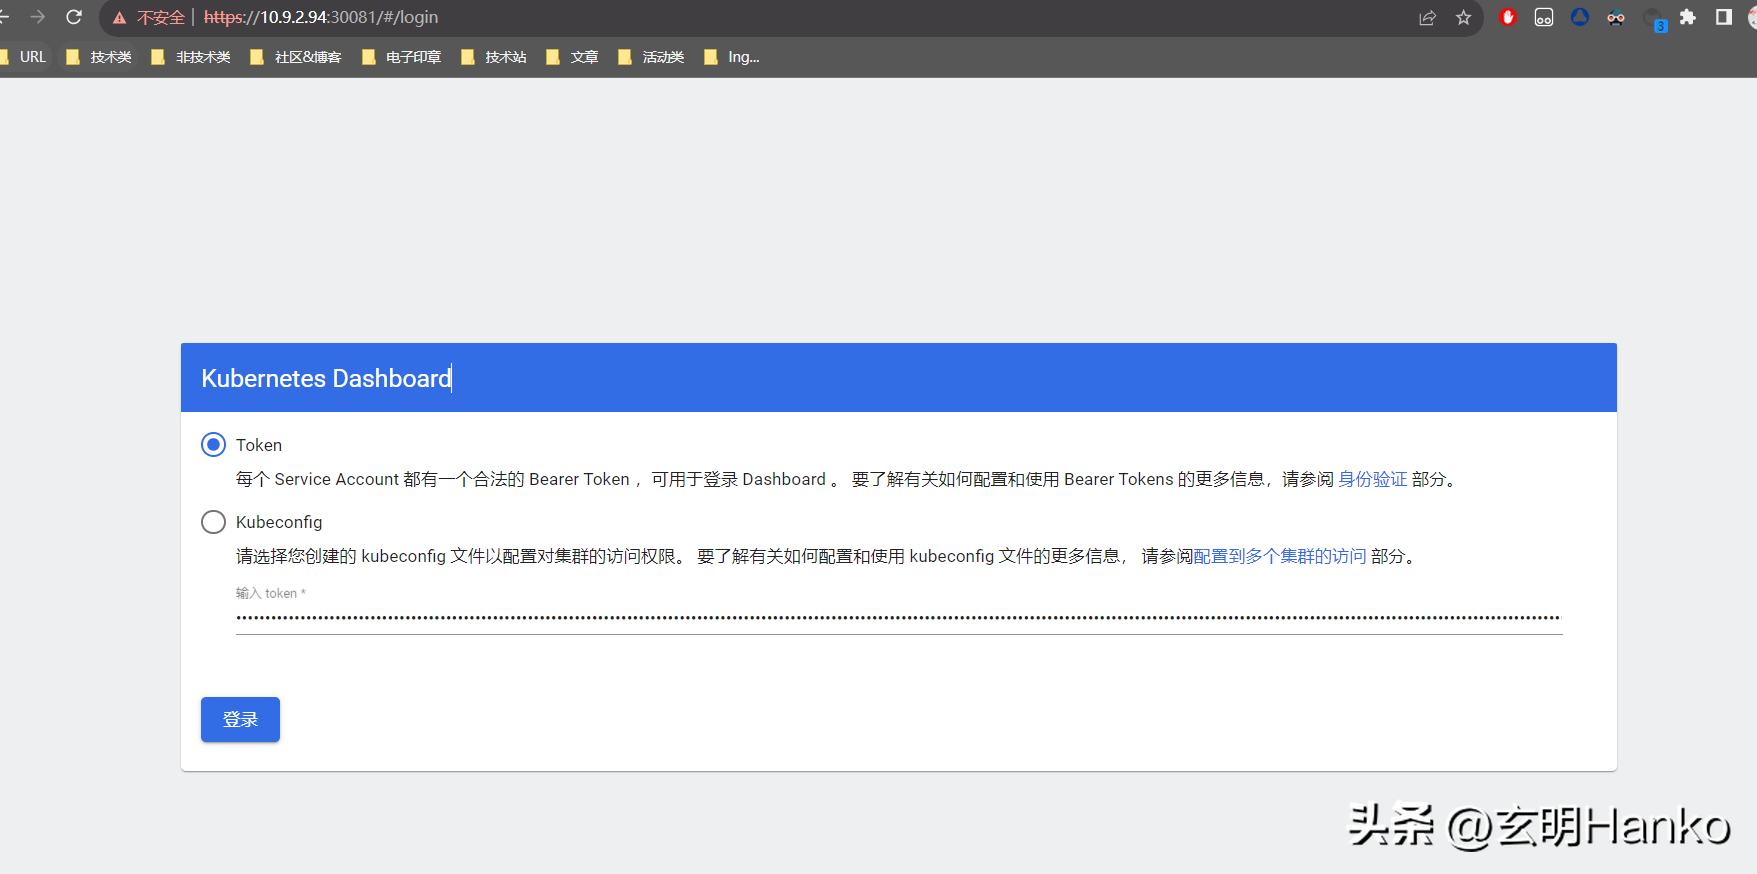This screenshot has height=874, width=1757.
Task: Open the 身份验证 documentation link
Action: (1372, 479)
